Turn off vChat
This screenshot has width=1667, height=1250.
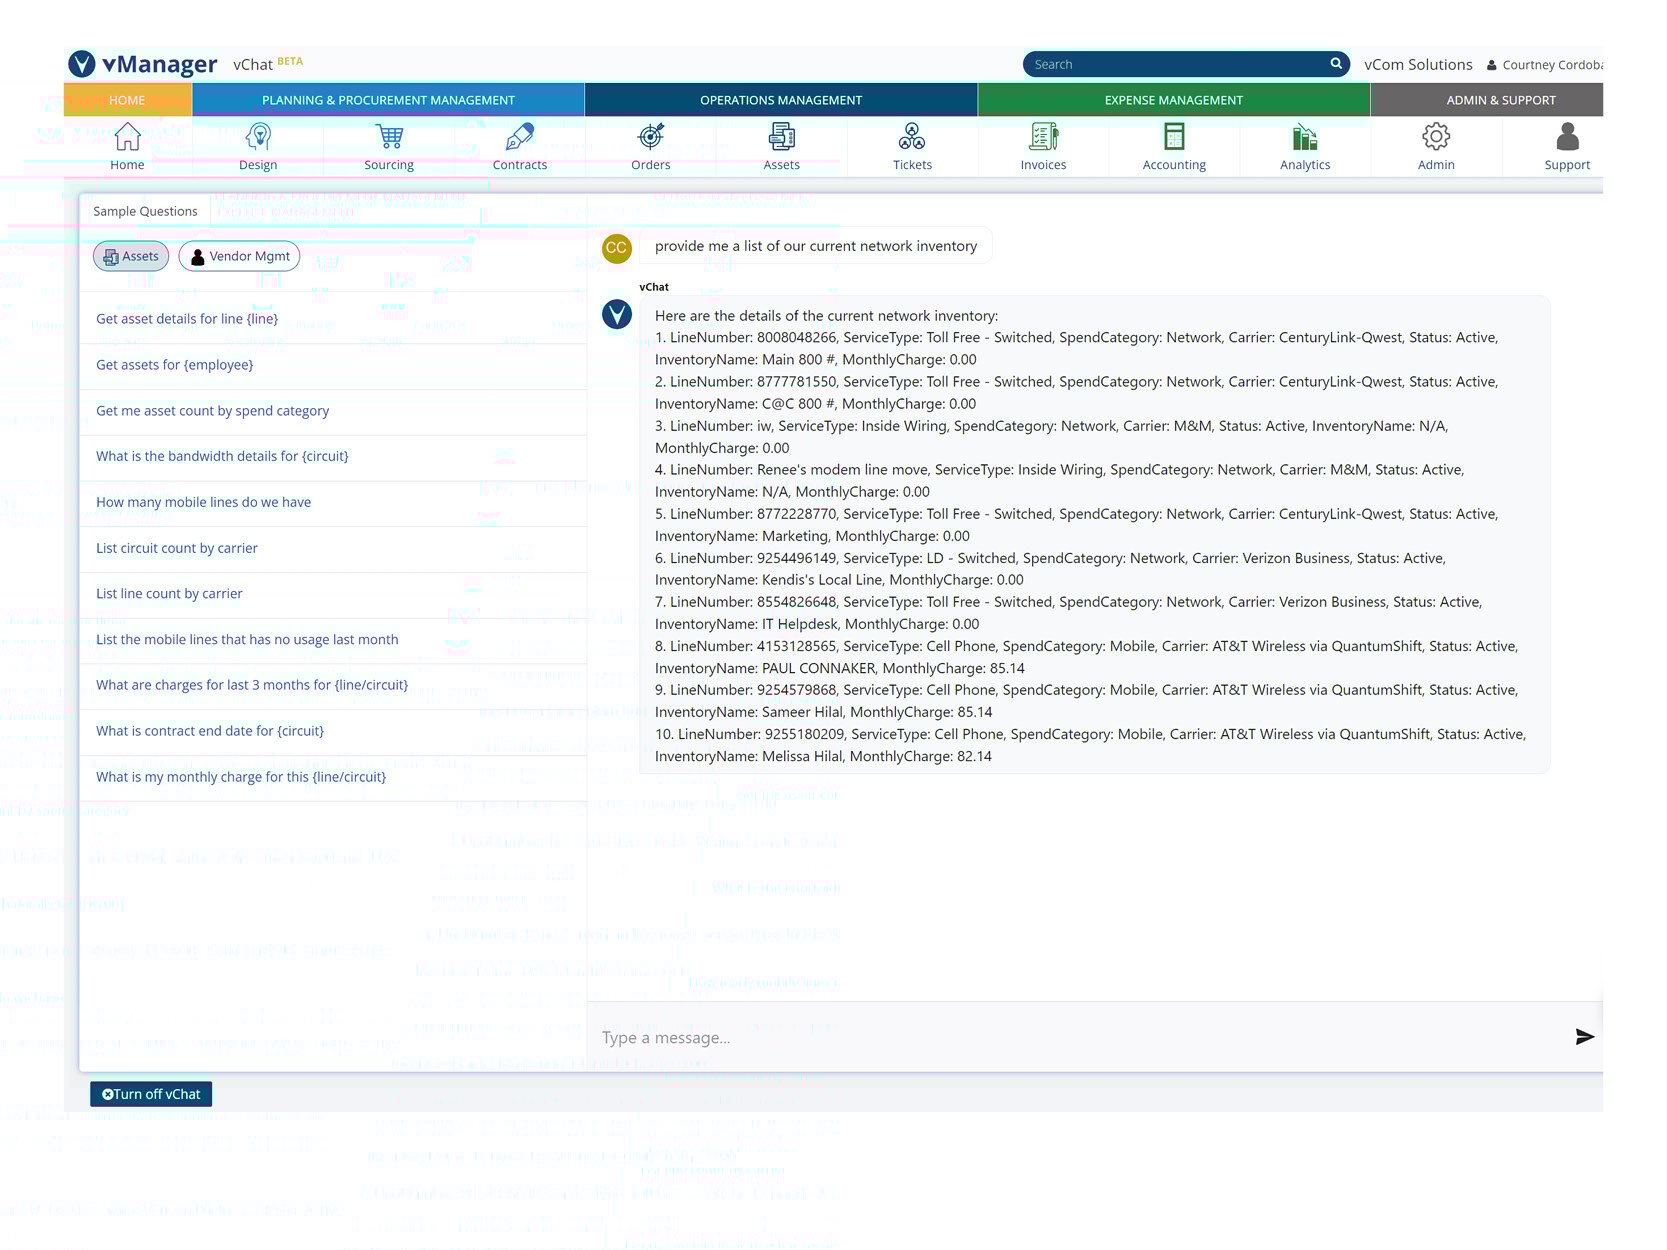pyautogui.click(x=150, y=1093)
